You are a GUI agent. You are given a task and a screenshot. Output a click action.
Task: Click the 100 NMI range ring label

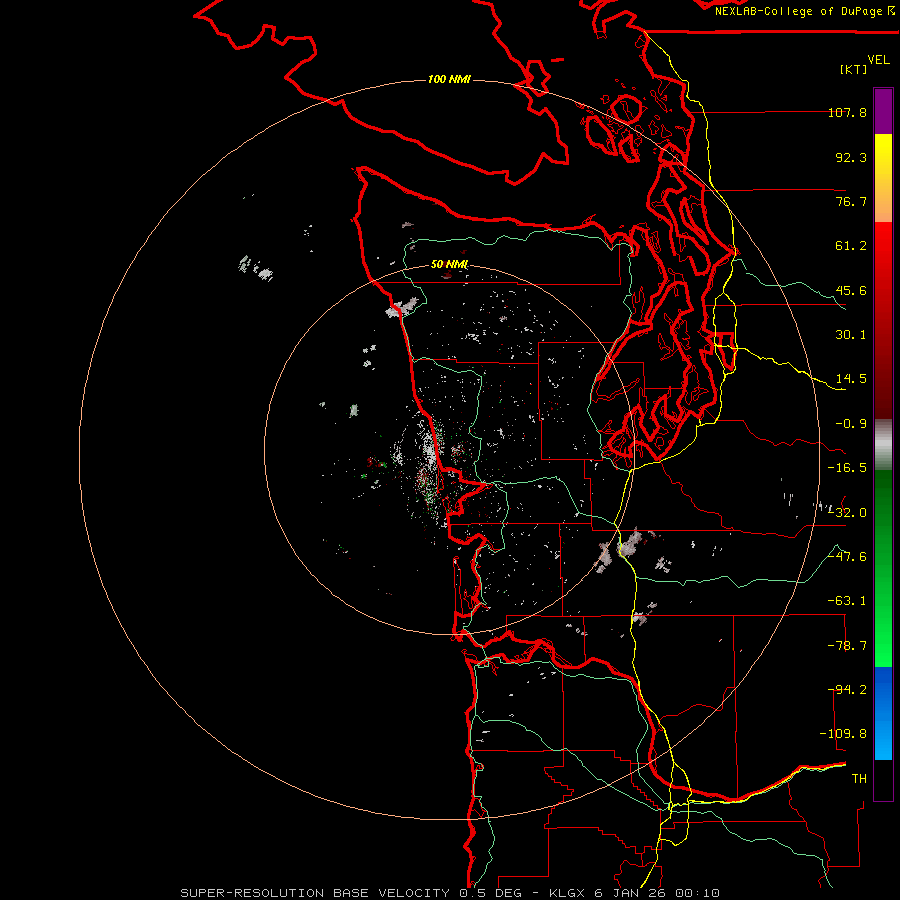449,79
